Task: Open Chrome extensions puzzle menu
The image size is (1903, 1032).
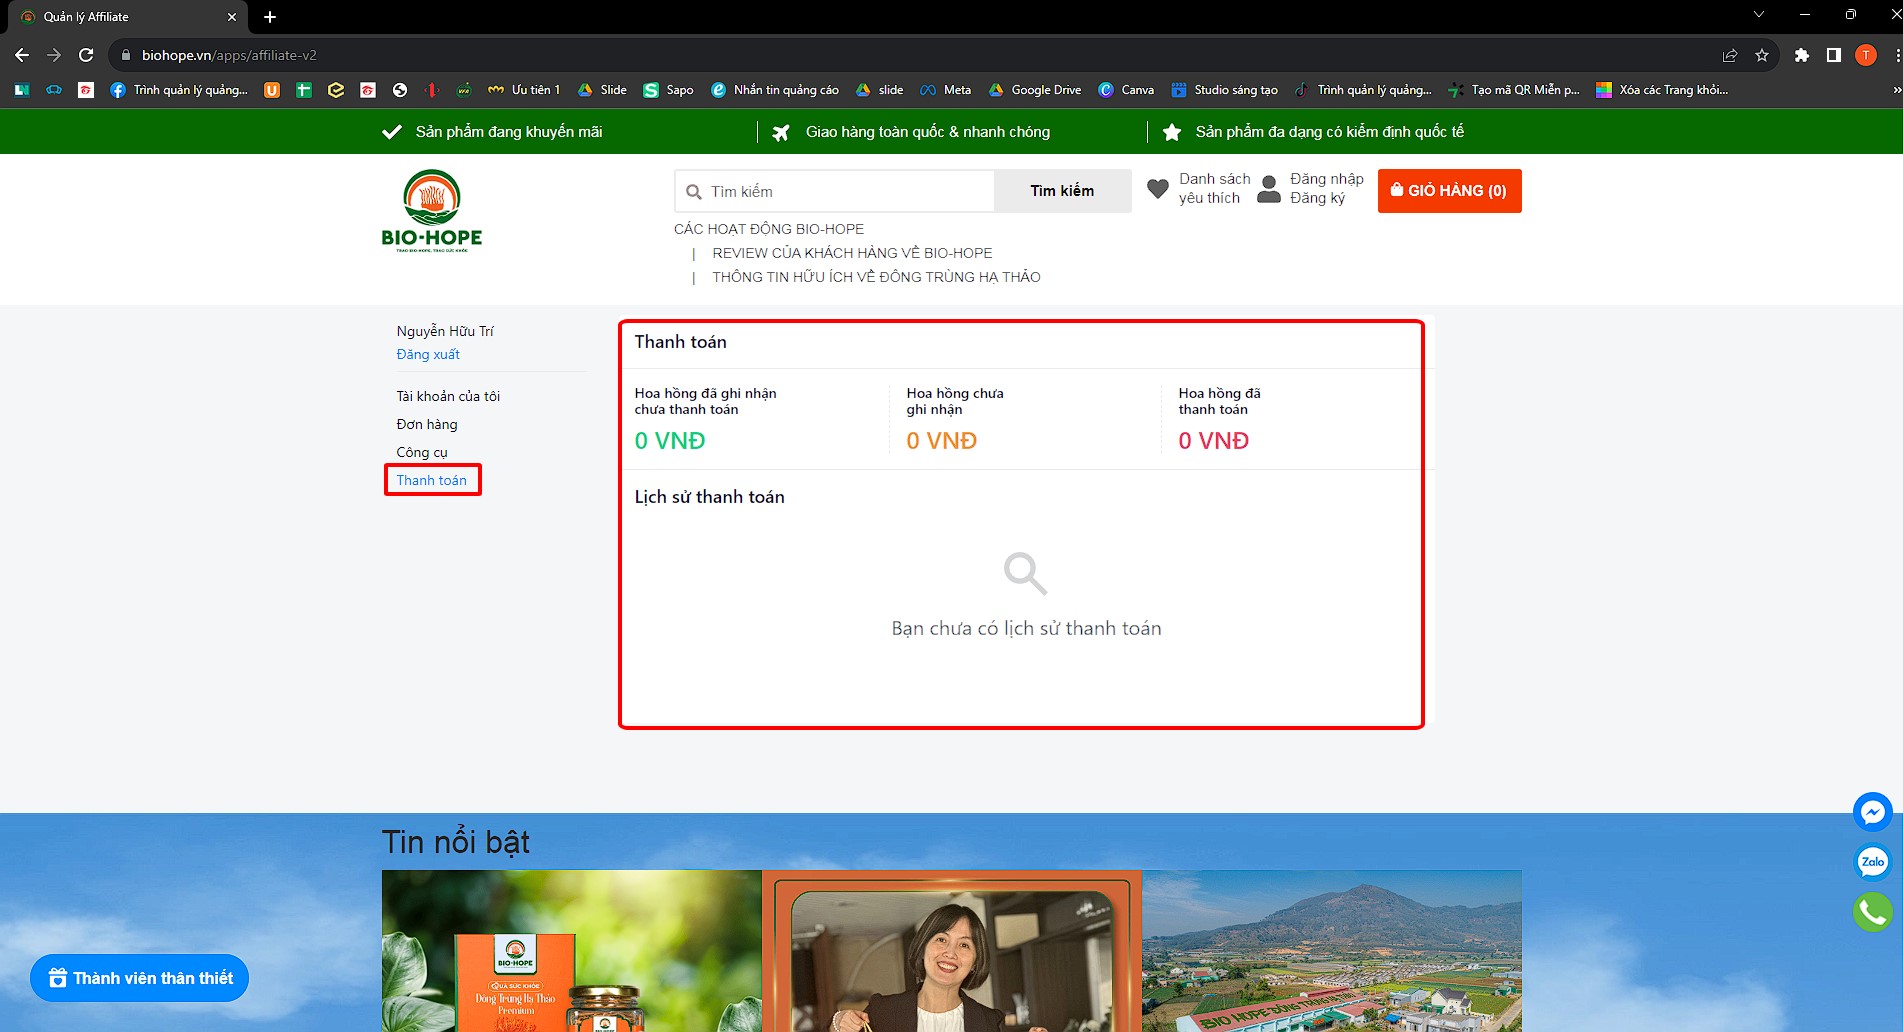Action: click(x=1802, y=55)
